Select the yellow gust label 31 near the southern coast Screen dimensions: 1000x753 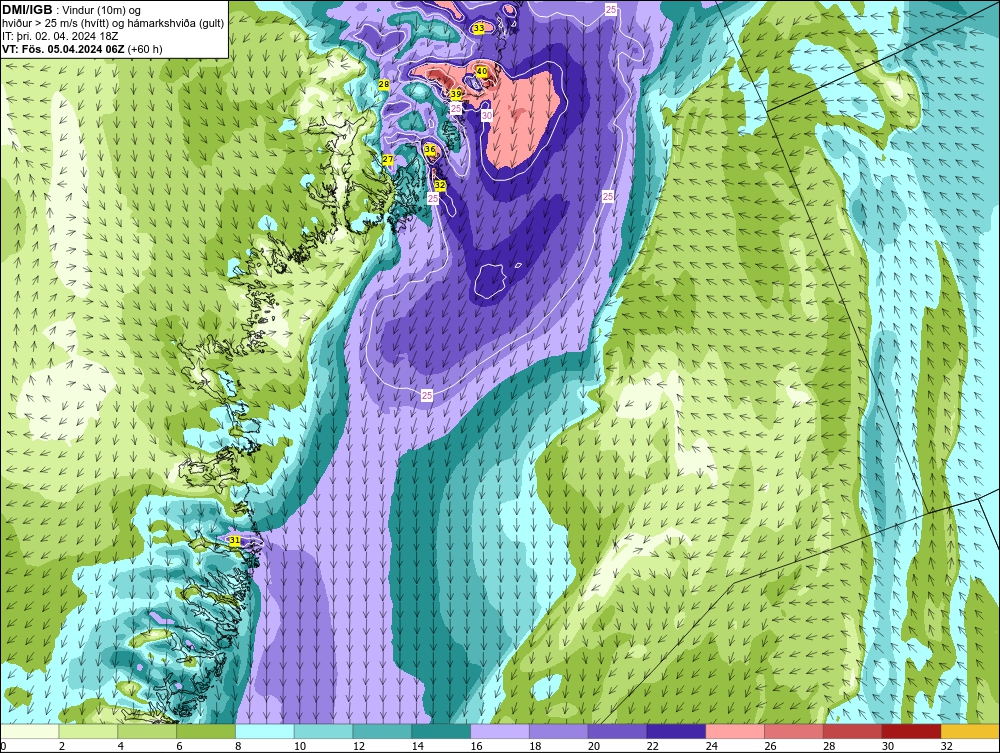[x=235, y=541]
